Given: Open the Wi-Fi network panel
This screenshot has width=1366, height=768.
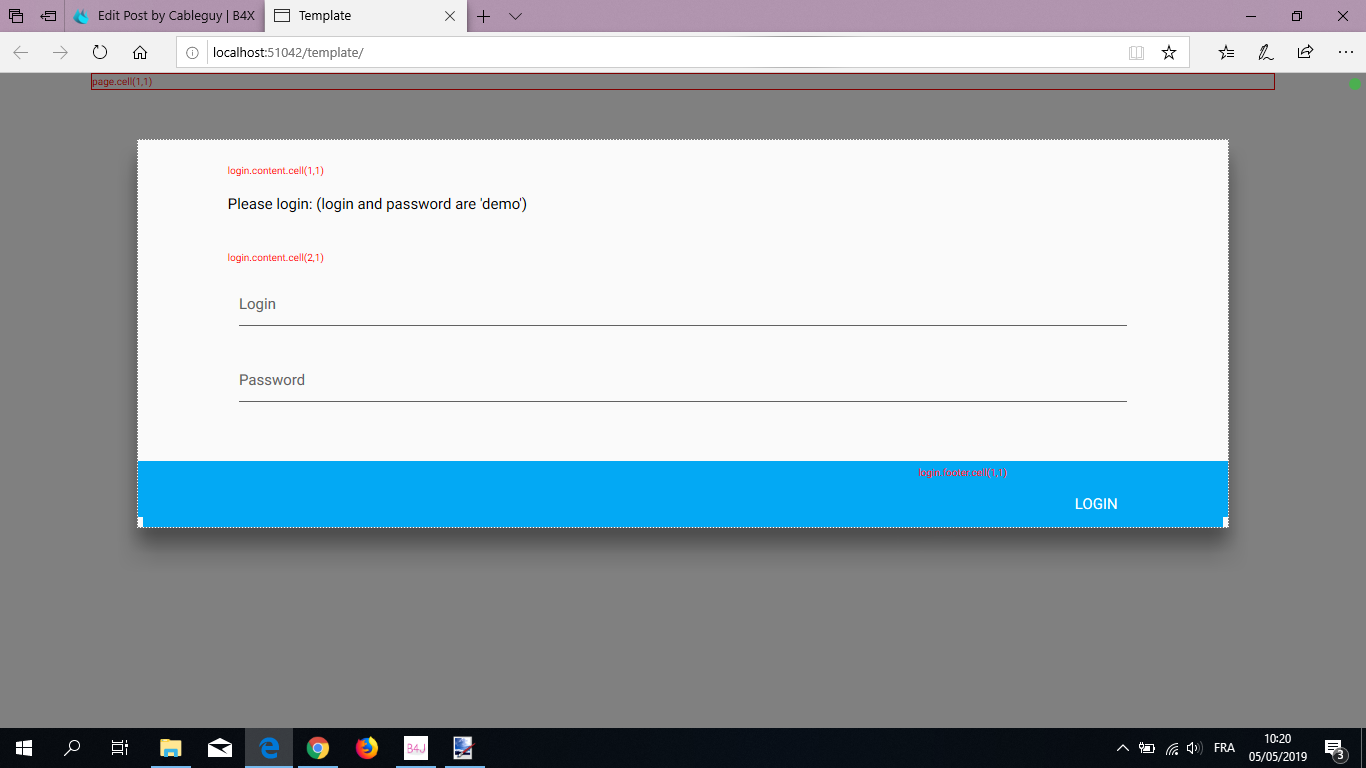Looking at the screenshot, I should pyautogui.click(x=1172, y=748).
